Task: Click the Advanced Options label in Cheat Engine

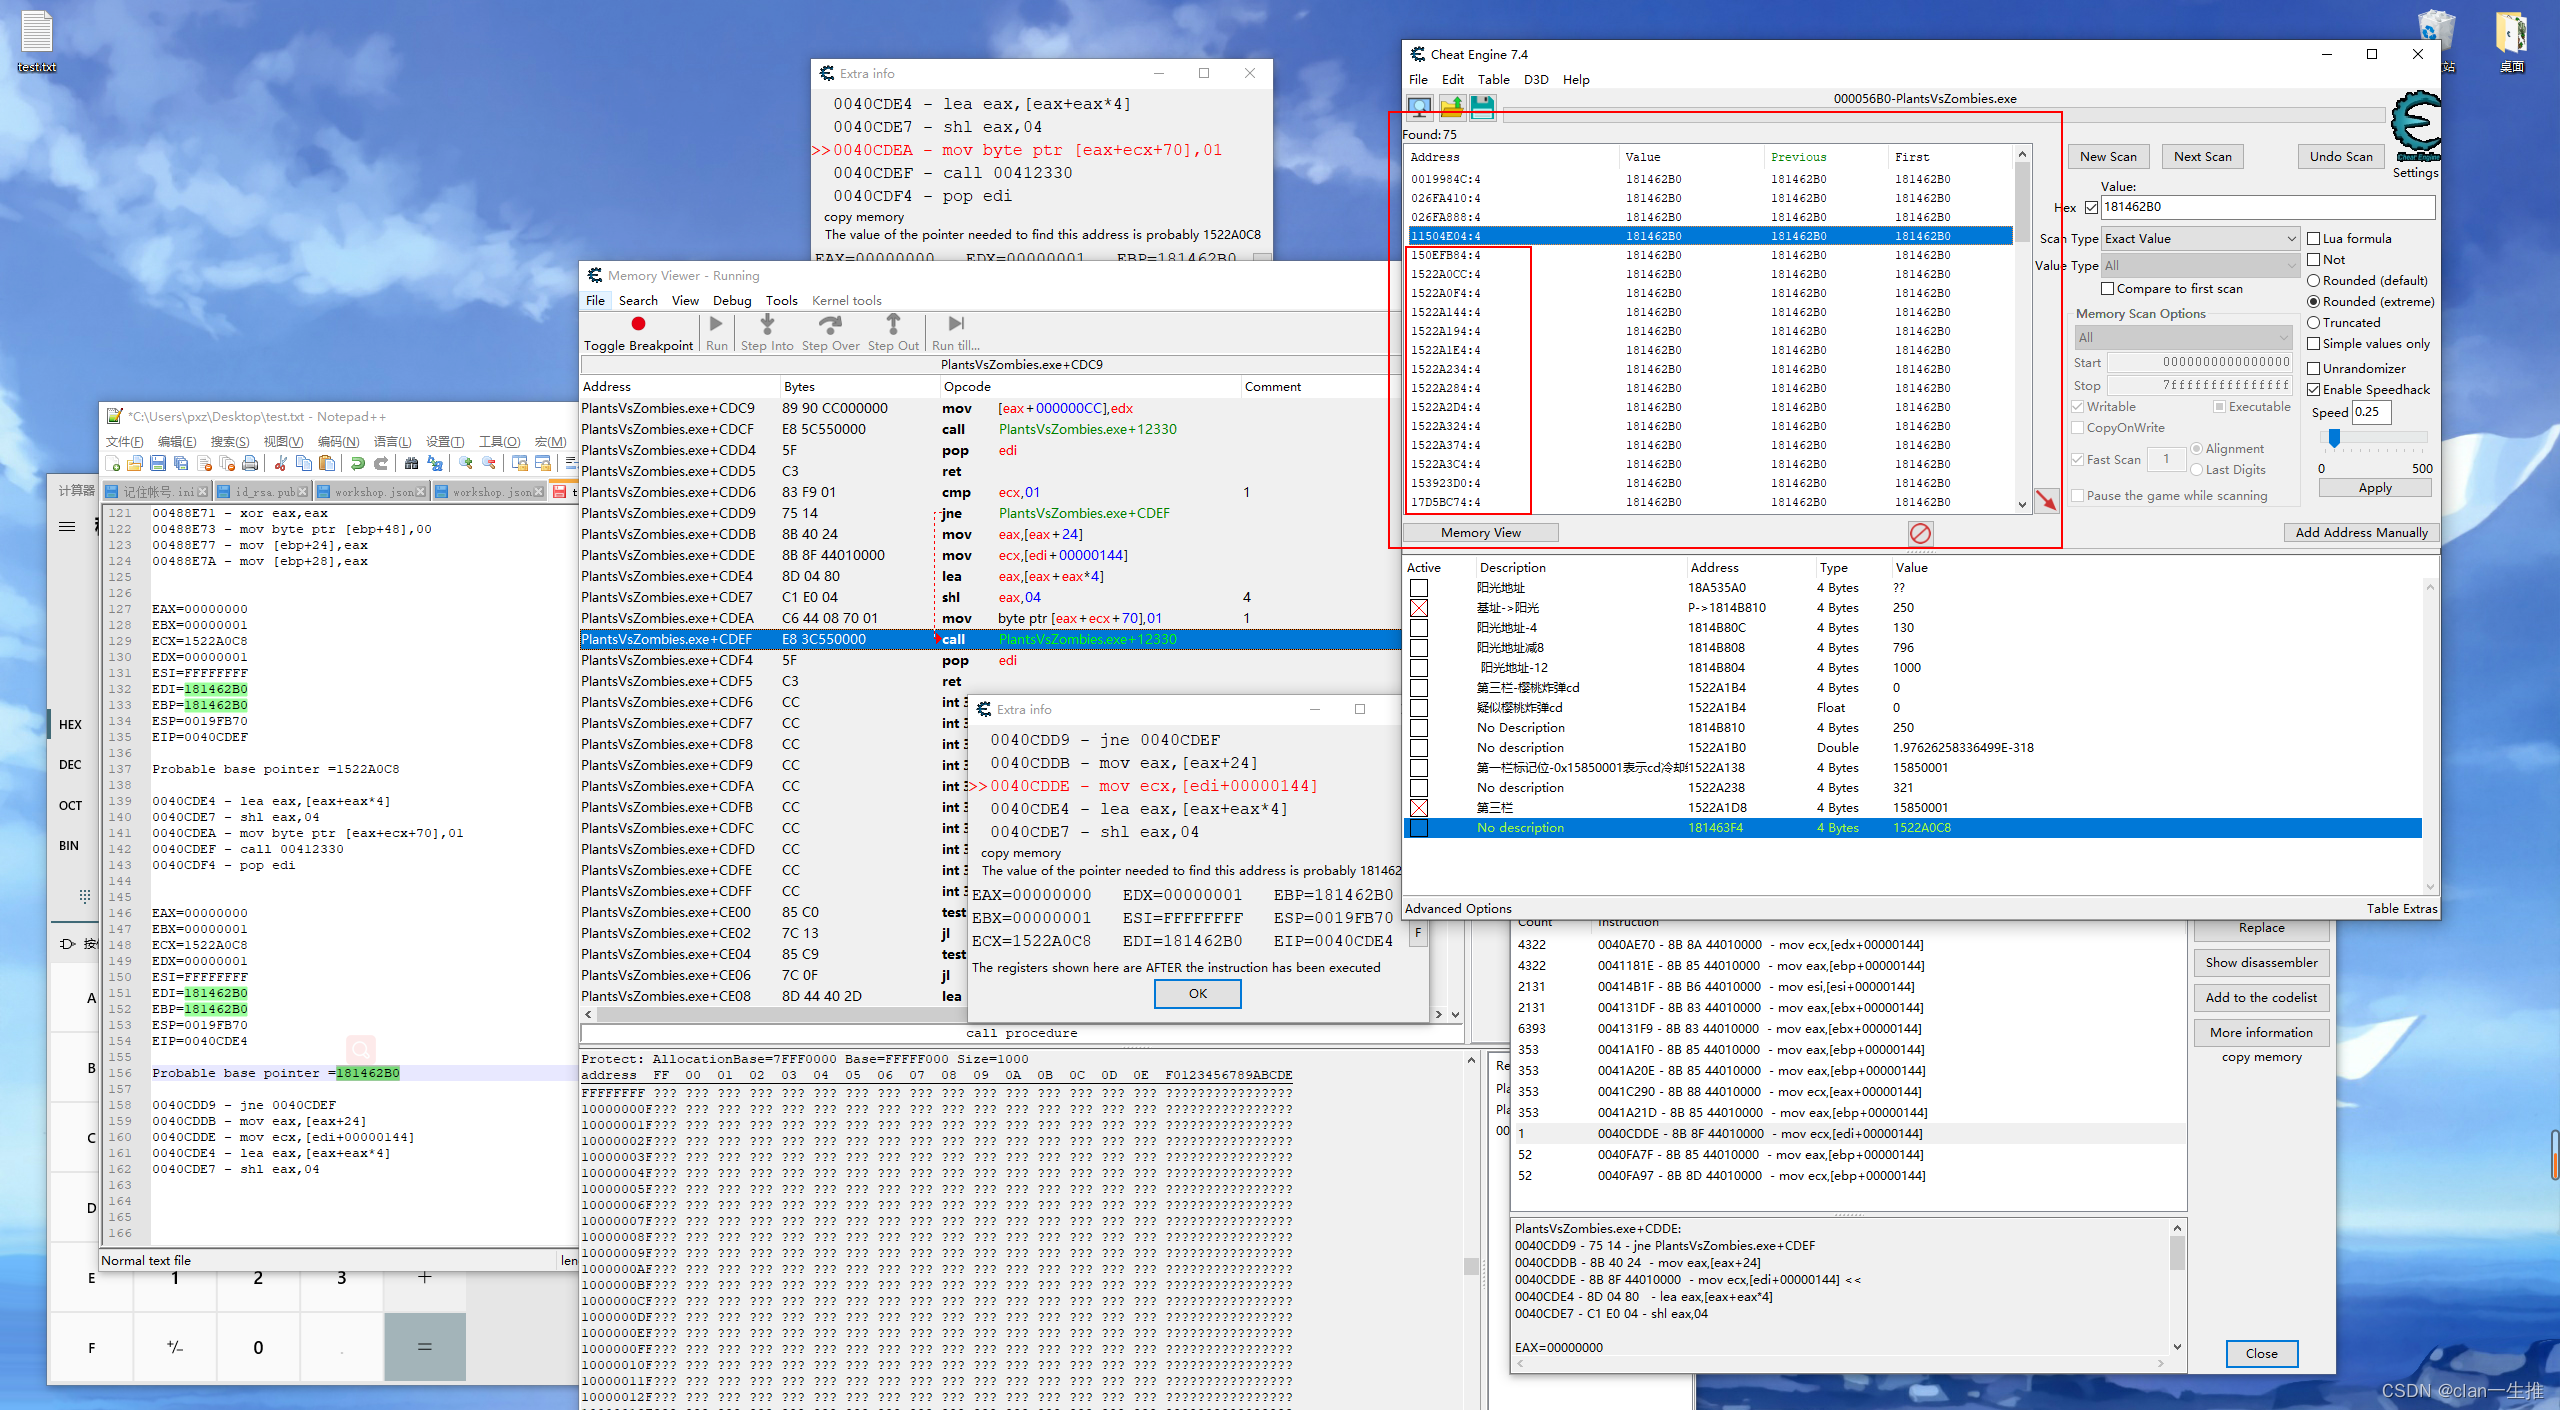Action: tap(1458, 909)
